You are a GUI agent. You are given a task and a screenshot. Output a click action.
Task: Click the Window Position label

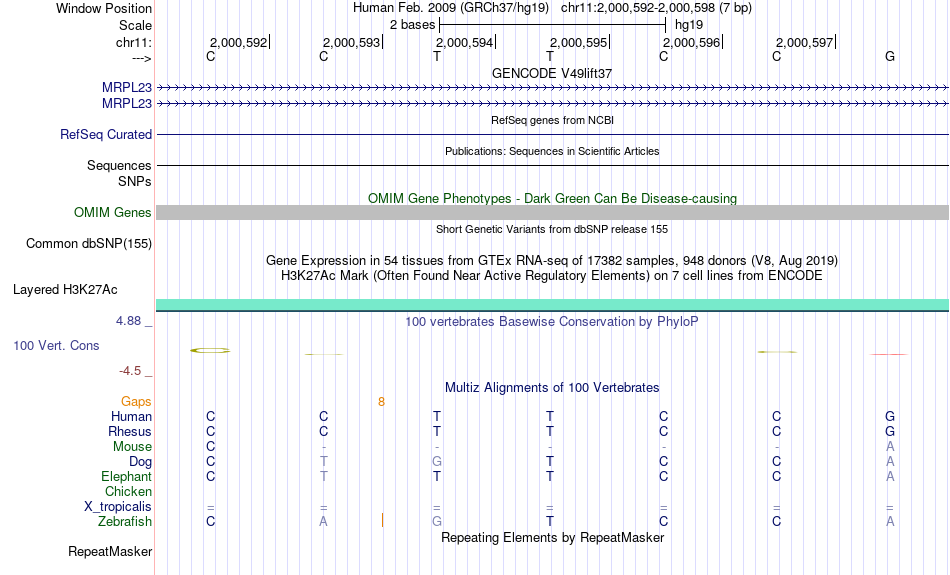104,8
